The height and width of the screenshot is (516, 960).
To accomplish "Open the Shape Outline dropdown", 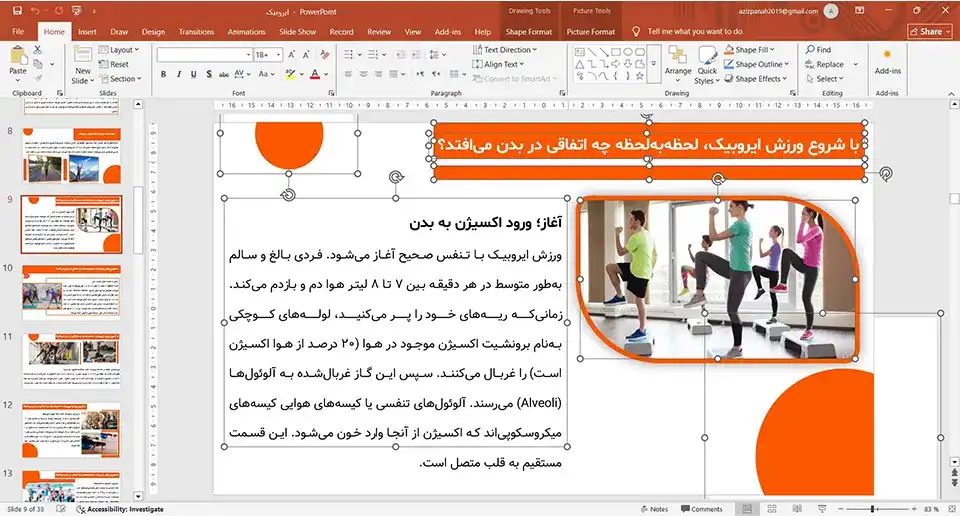I will pyautogui.click(x=757, y=64).
